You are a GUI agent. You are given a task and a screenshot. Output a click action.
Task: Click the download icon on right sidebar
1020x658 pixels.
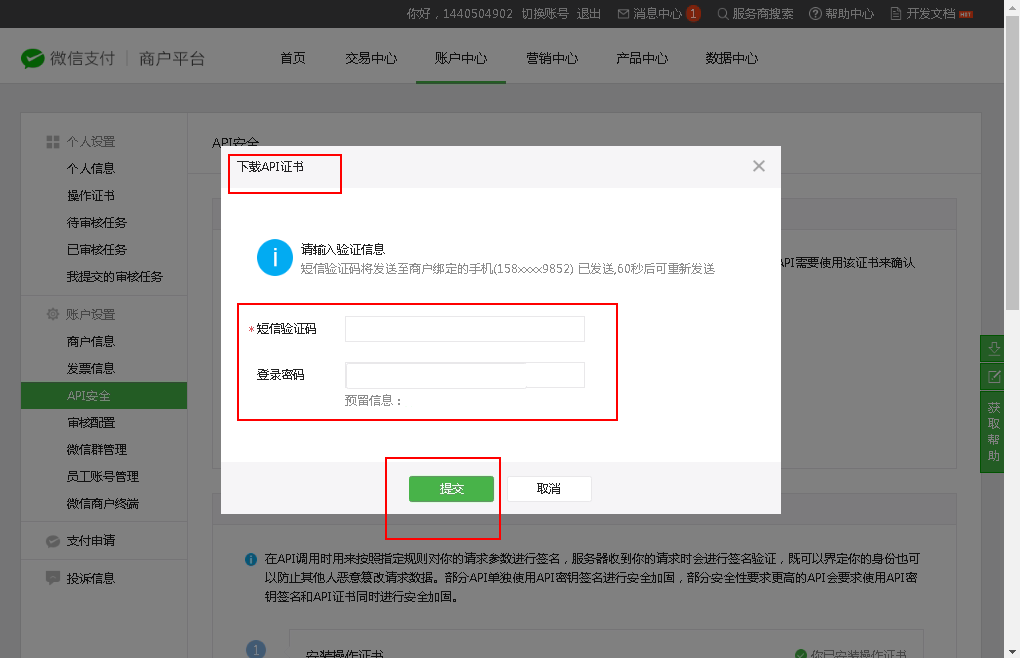(x=994, y=349)
